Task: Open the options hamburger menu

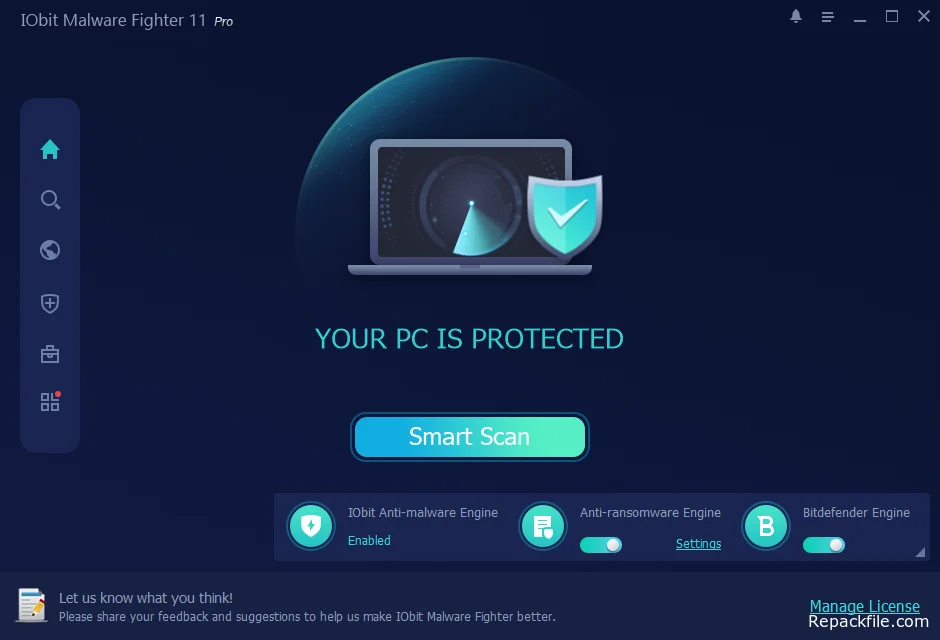Action: [x=828, y=17]
